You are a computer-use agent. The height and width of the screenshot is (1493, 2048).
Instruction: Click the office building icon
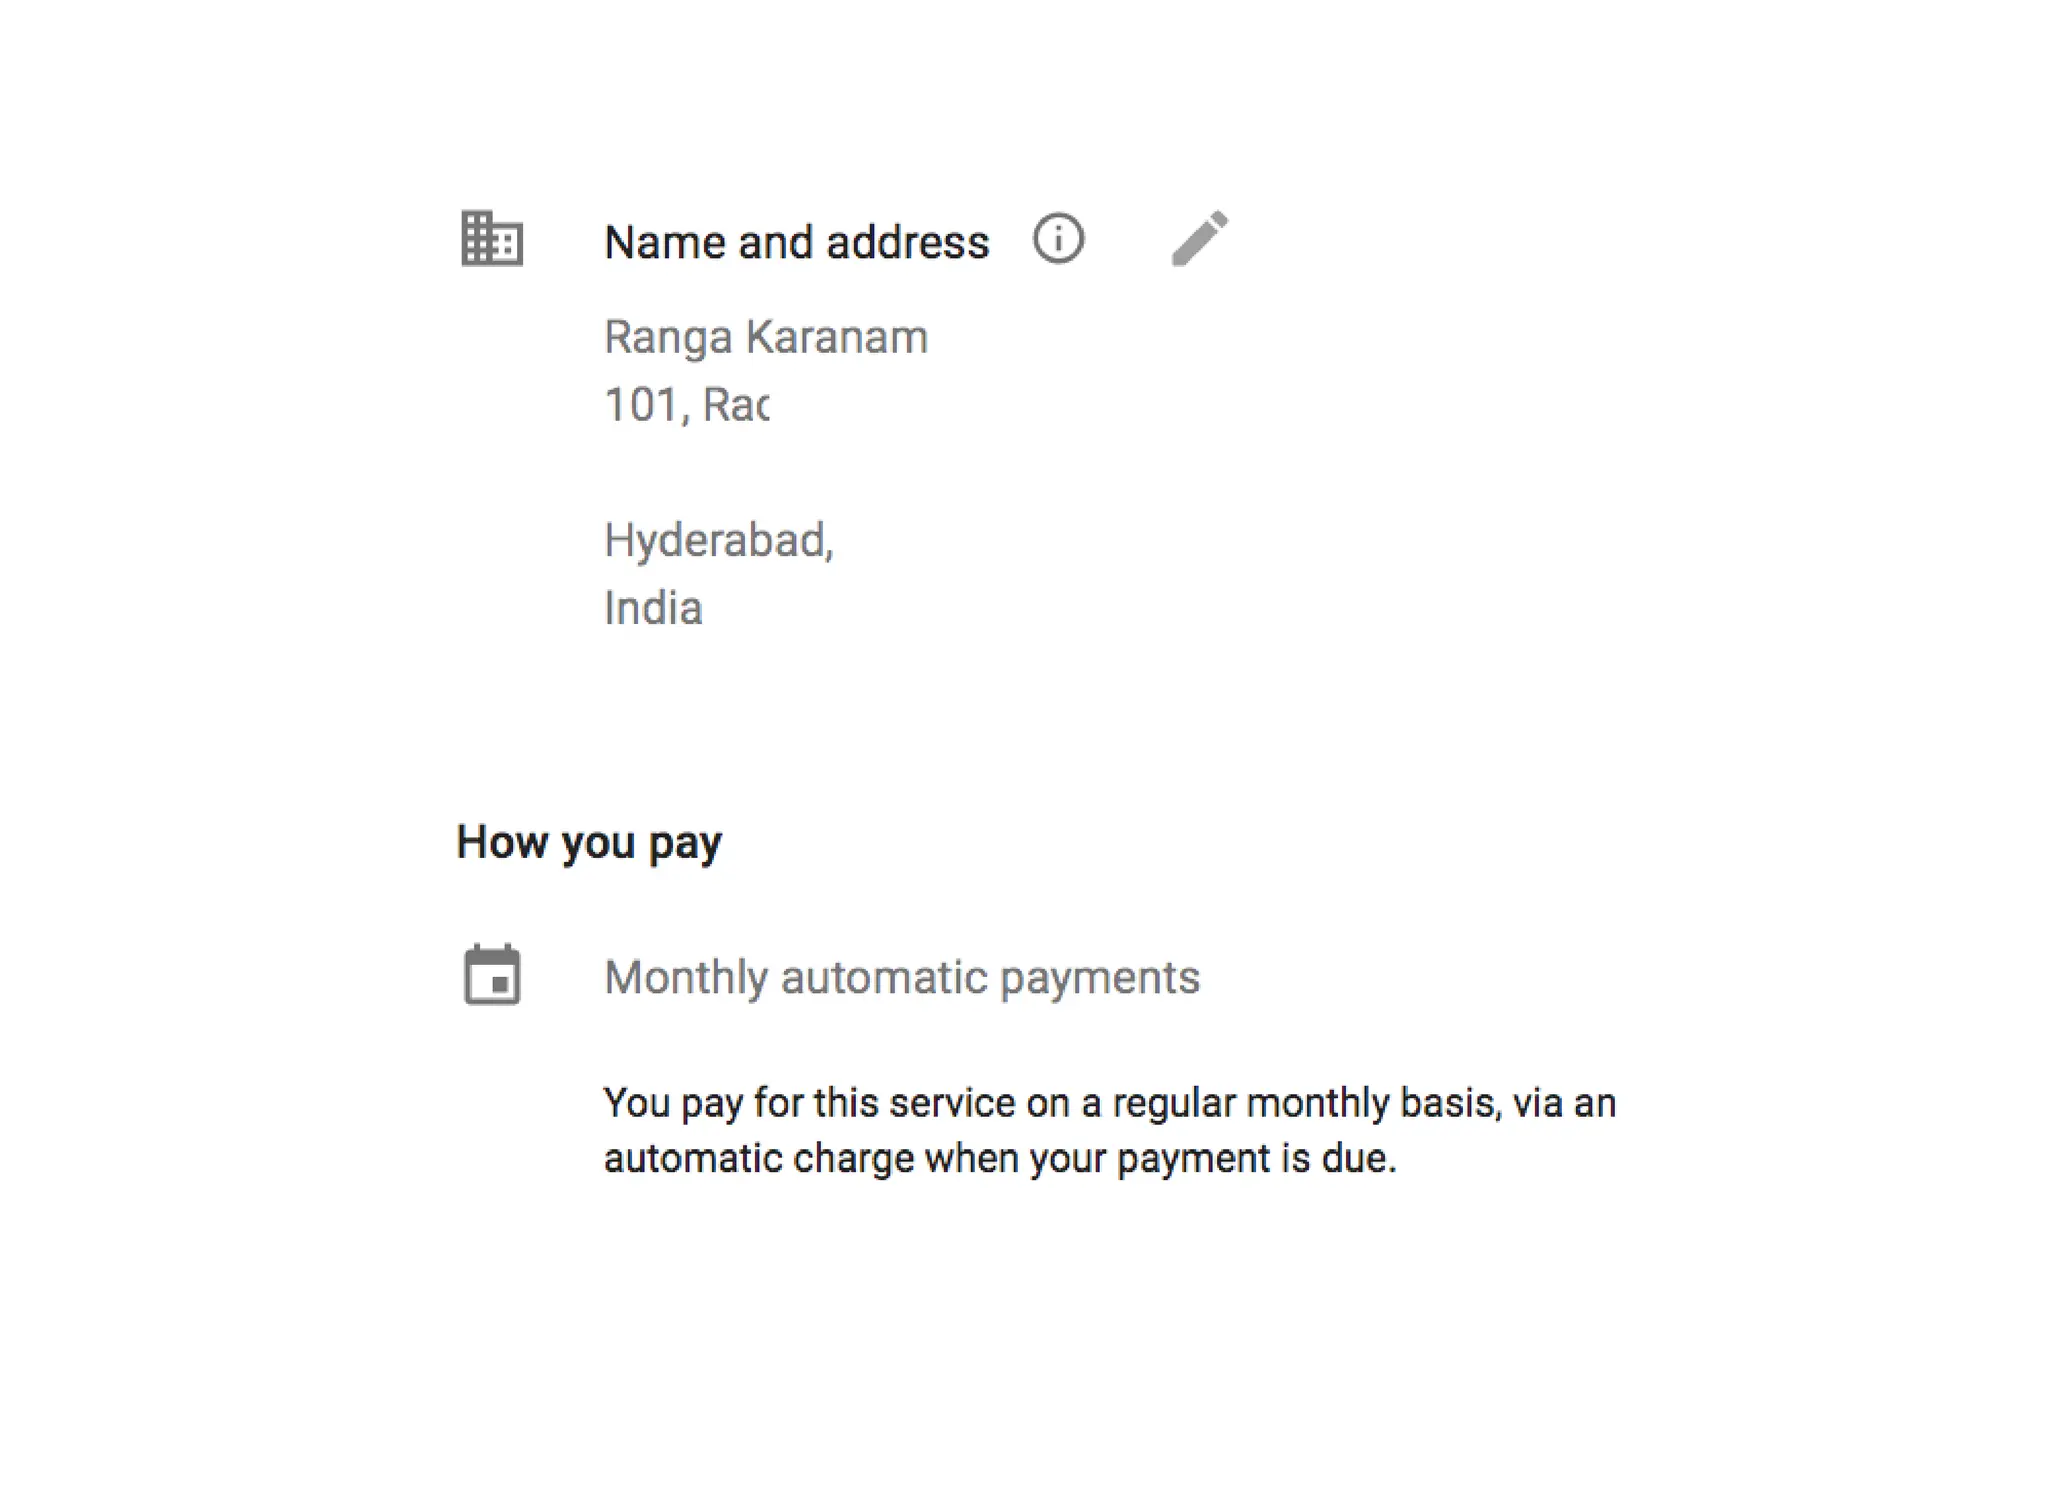[492, 239]
